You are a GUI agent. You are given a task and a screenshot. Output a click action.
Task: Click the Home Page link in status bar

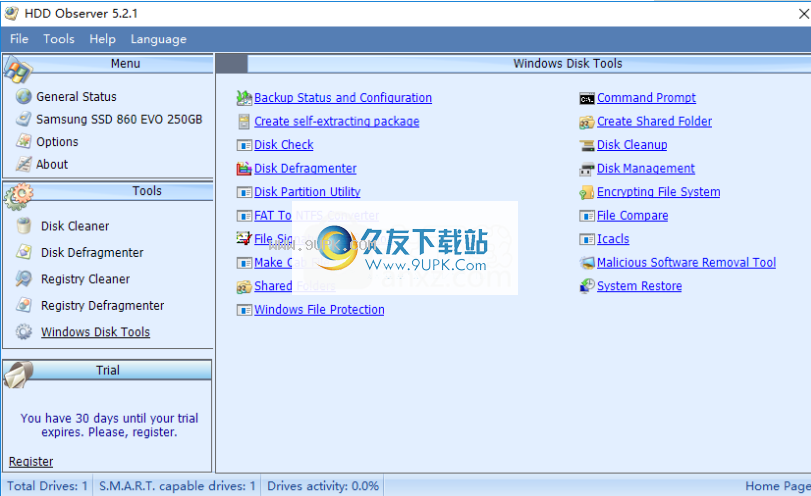tap(777, 486)
